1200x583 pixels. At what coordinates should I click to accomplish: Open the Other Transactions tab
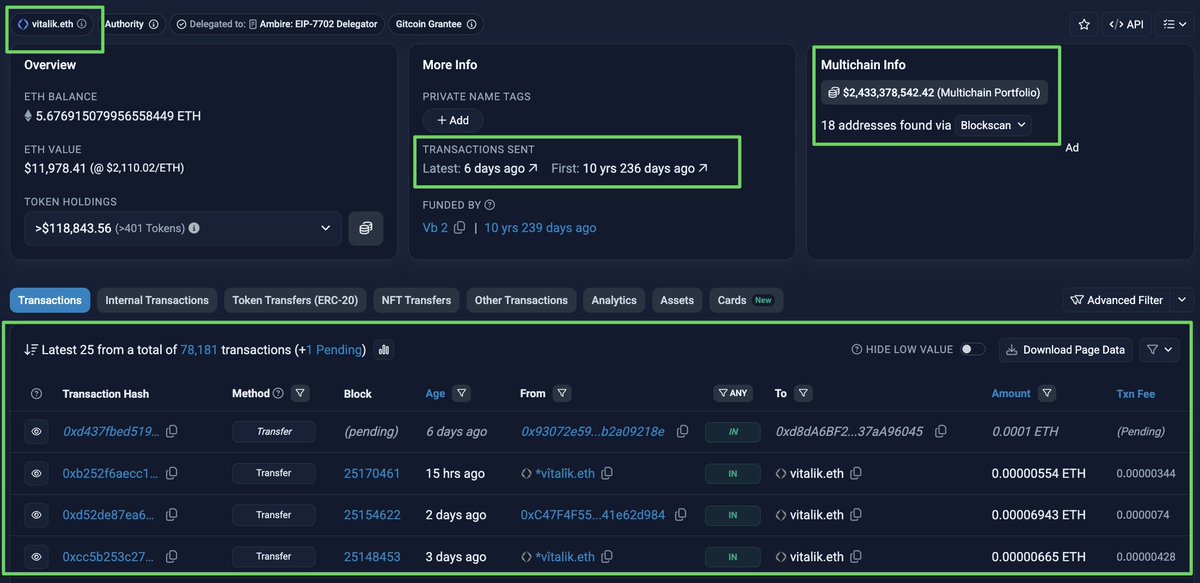521,300
